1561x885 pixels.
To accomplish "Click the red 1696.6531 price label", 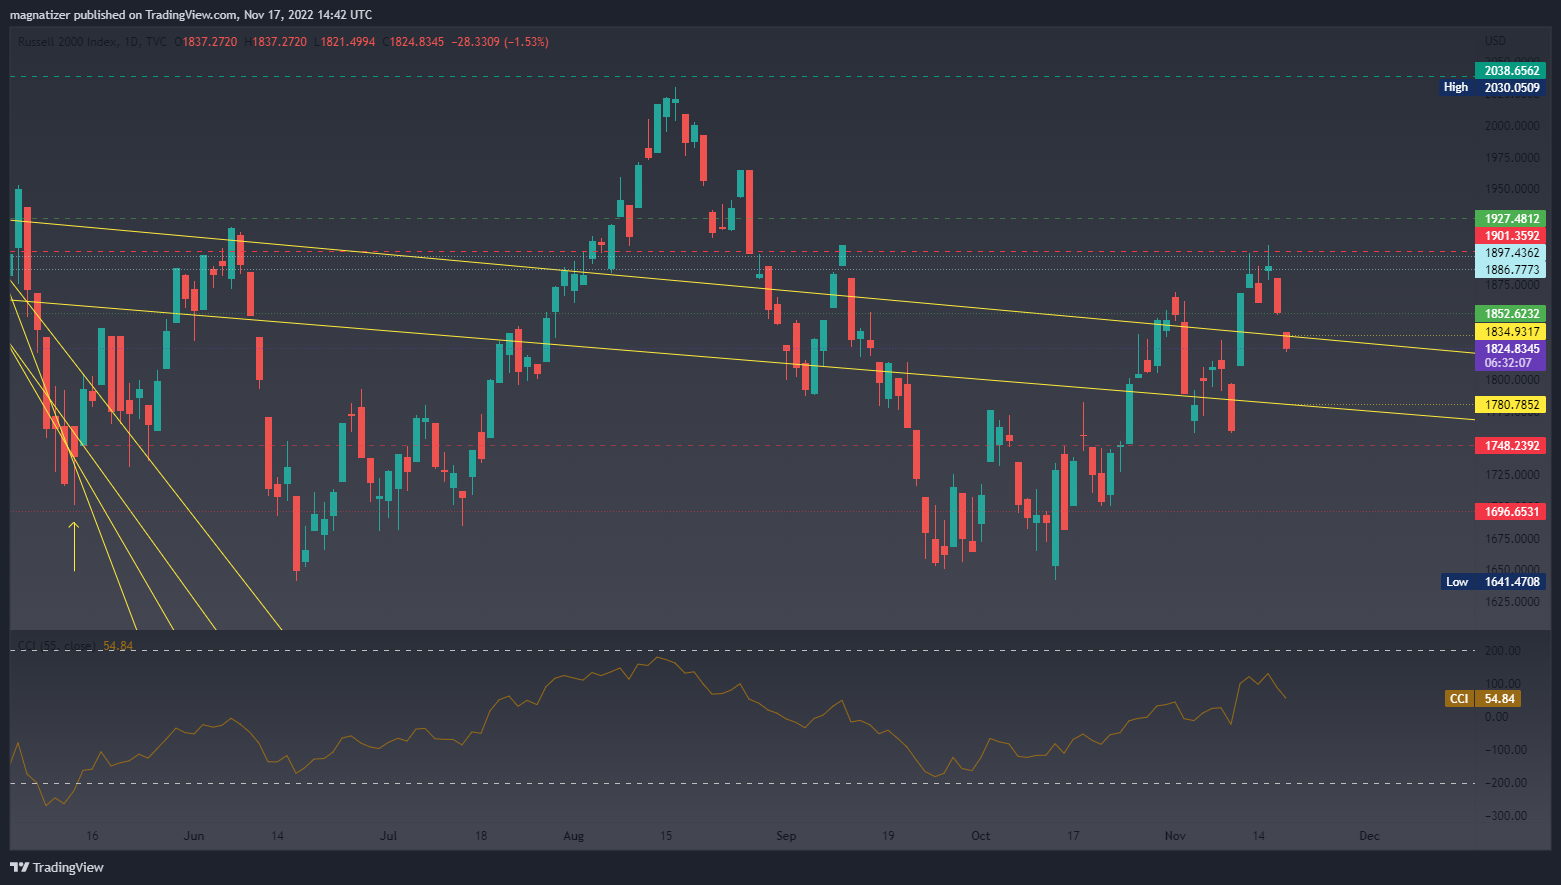I will pos(1510,512).
